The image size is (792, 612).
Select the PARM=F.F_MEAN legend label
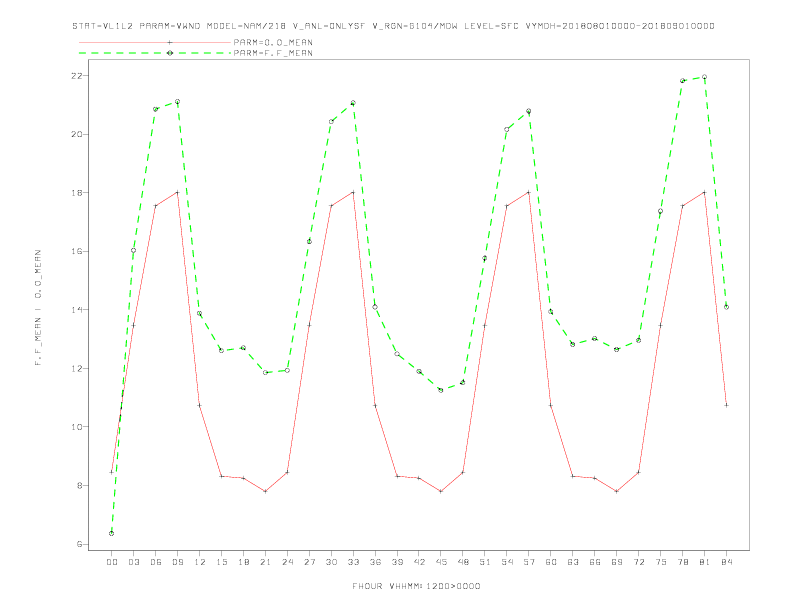(273, 53)
